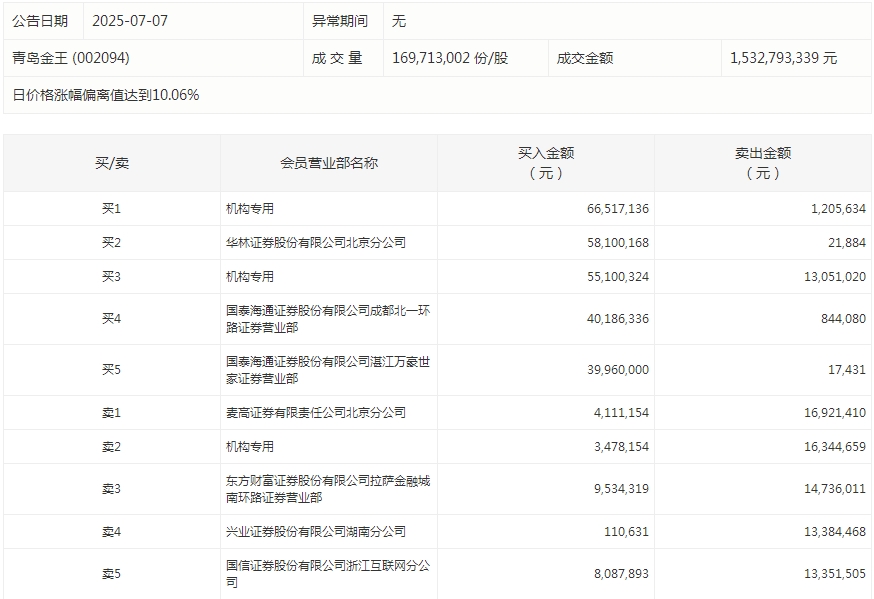Click 麦高证券有限责任公司北京分公司
The width and height of the screenshot is (874, 599).
[x=315, y=413]
